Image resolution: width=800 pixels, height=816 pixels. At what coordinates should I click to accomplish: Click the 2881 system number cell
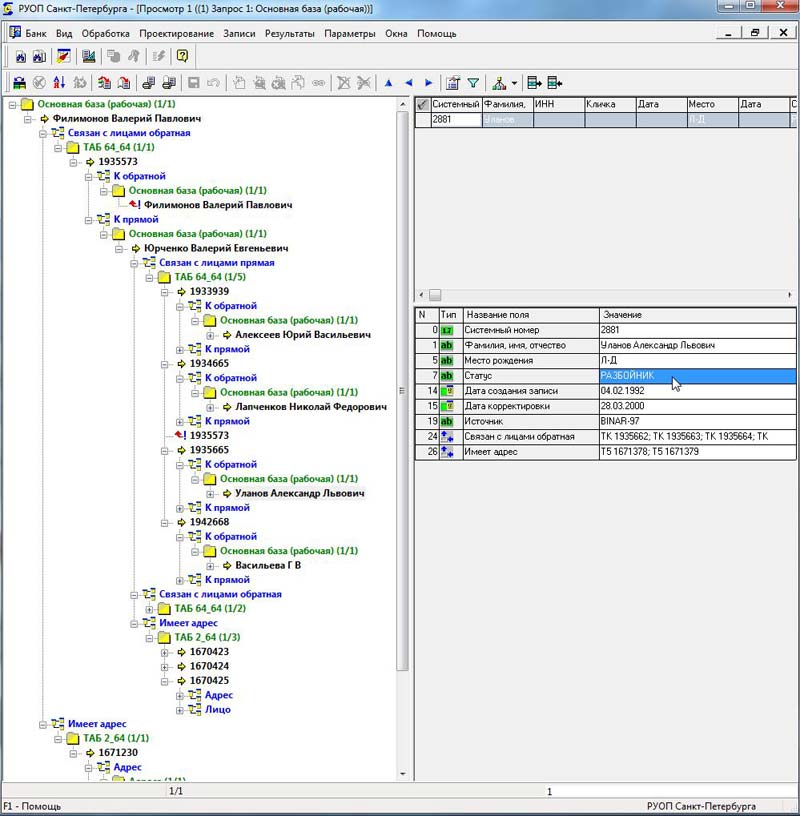[455, 119]
